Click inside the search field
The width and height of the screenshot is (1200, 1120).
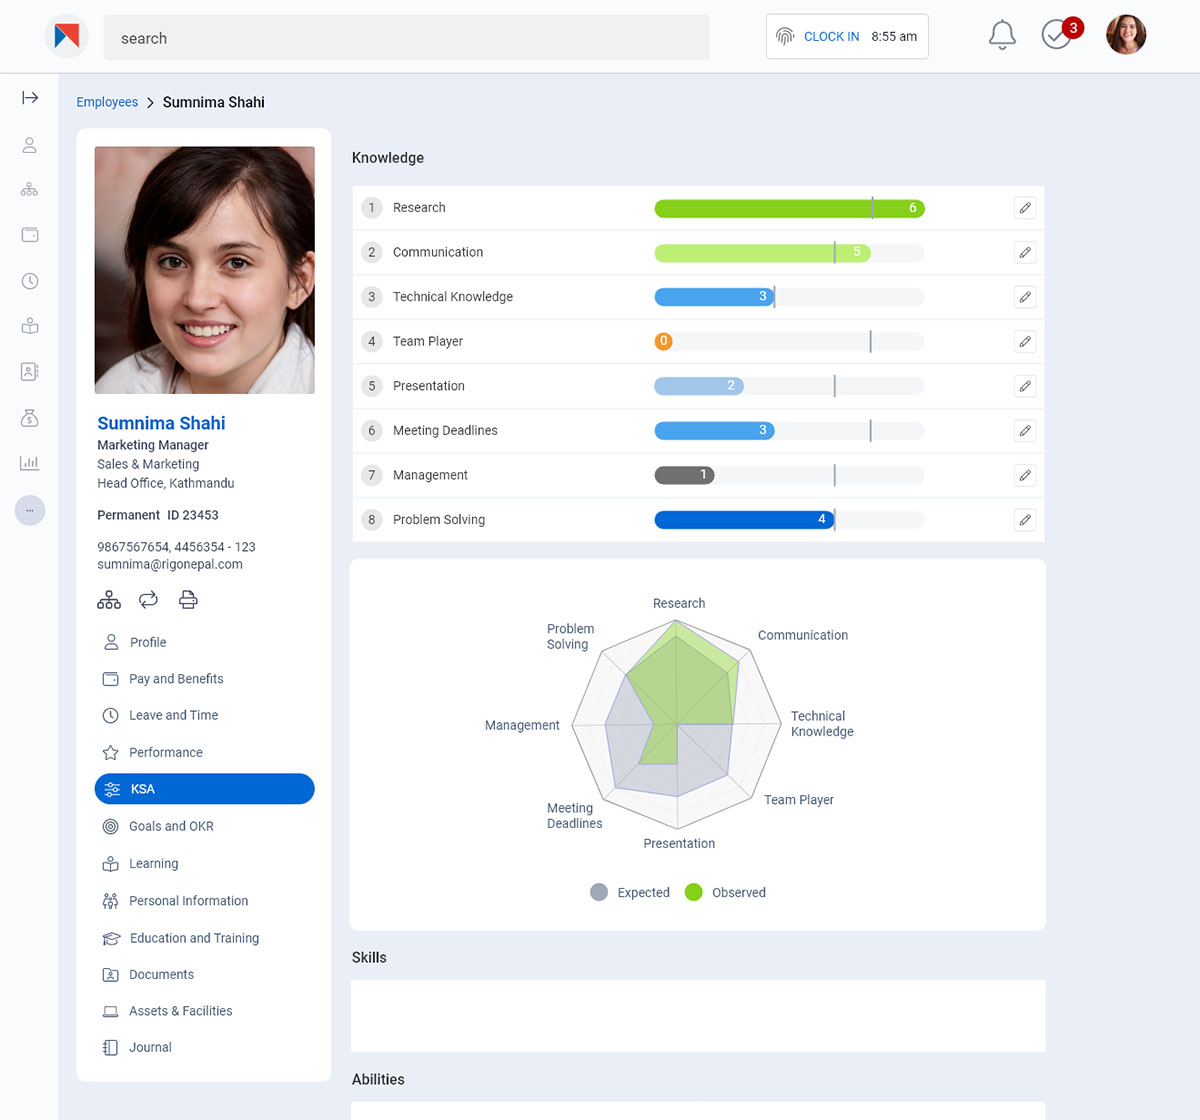coord(400,37)
